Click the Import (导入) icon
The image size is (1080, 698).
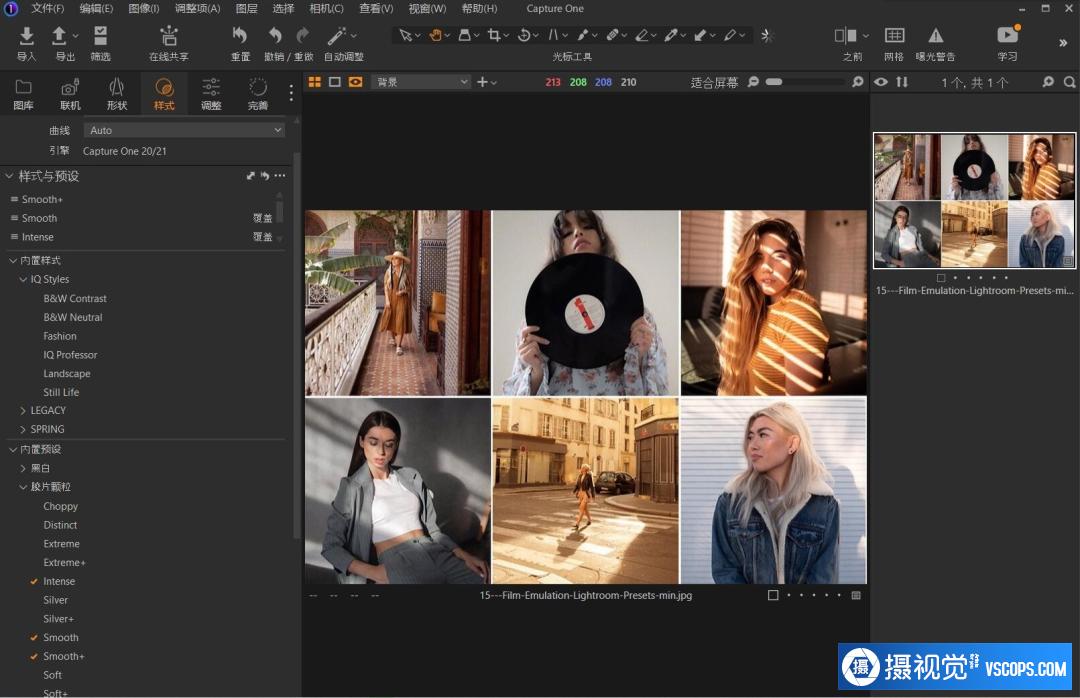pos(26,35)
